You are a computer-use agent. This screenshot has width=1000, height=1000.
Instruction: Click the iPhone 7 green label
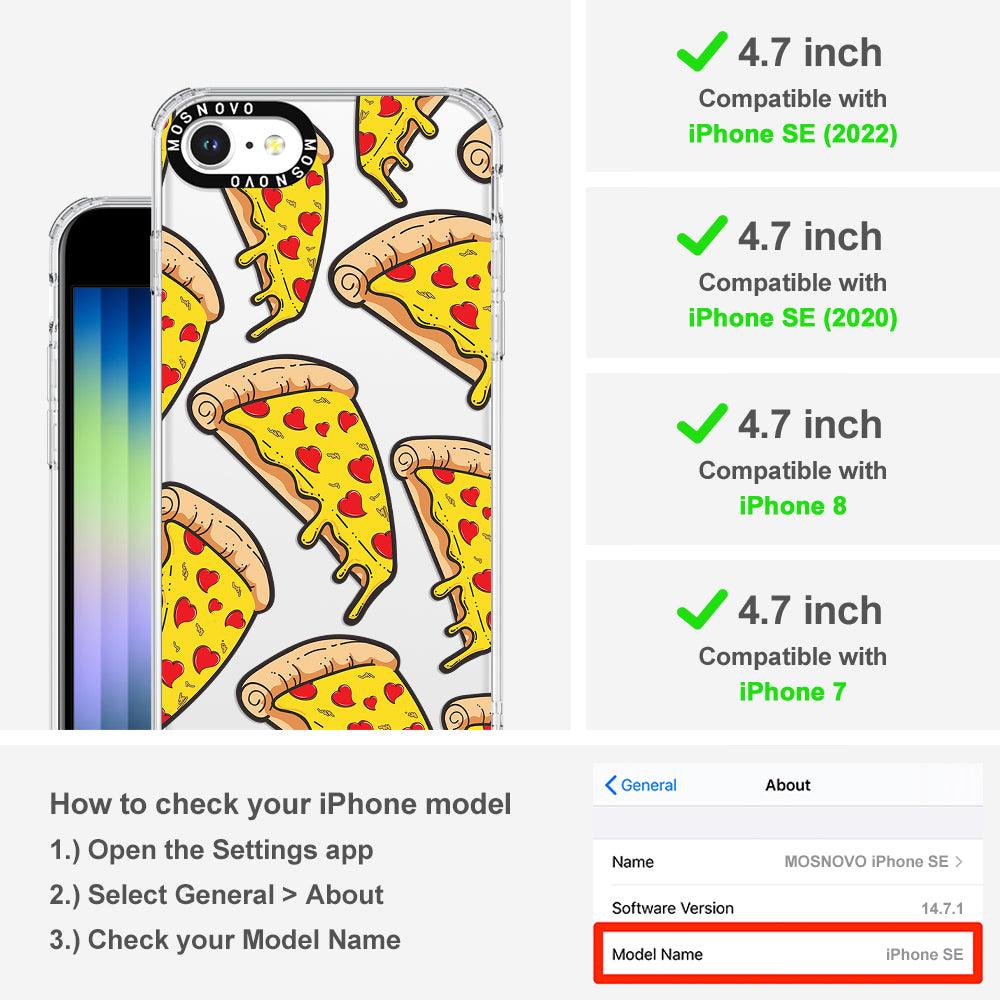pyautogui.click(x=793, y=691)
